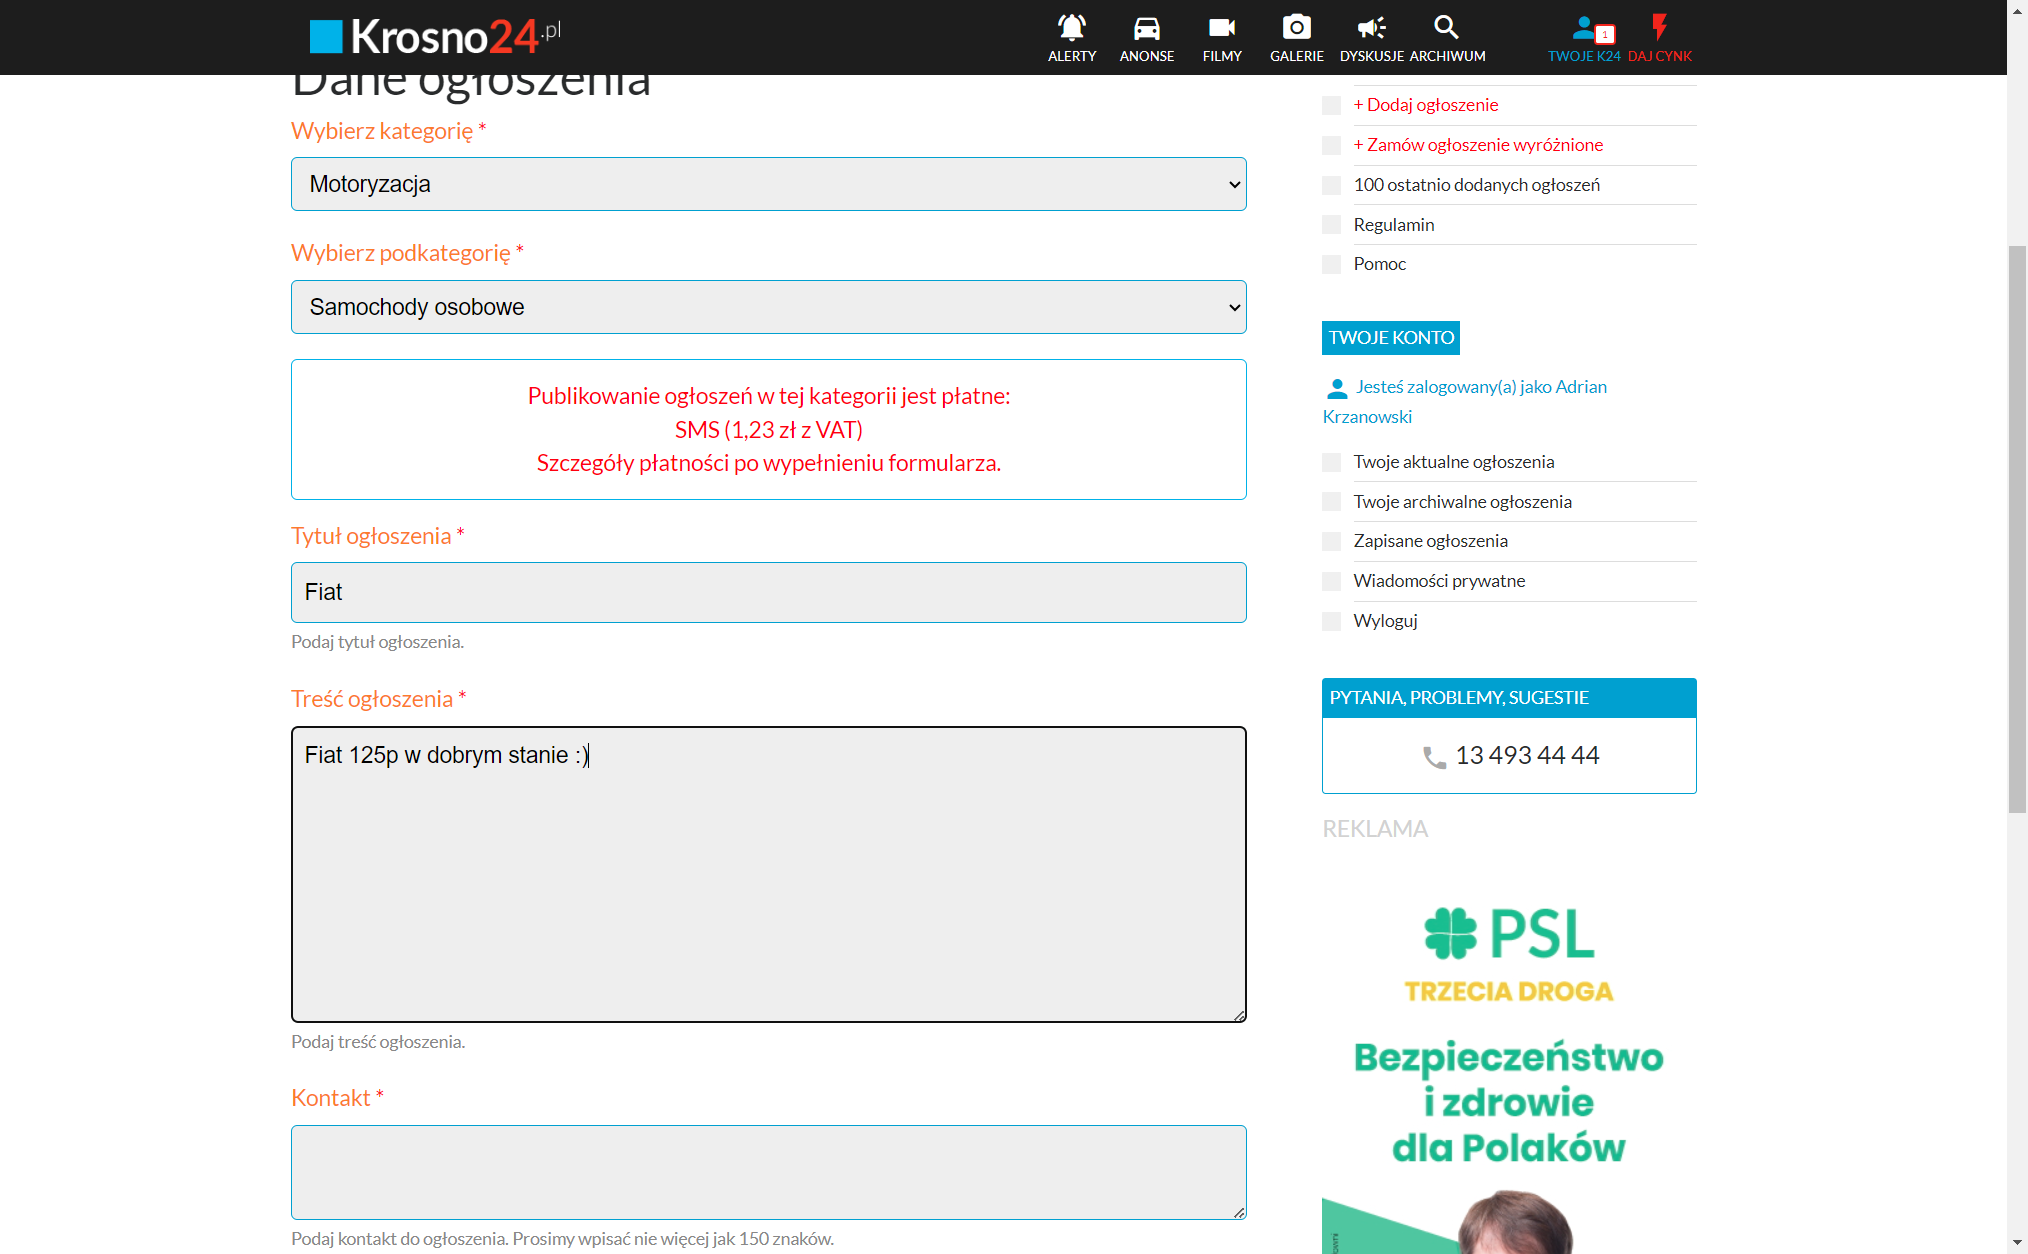The width and height of the screenshot is (2028, 1254).
Task: Click the phone icon next to 13 493 44 44
Action: click(1434, 757)
